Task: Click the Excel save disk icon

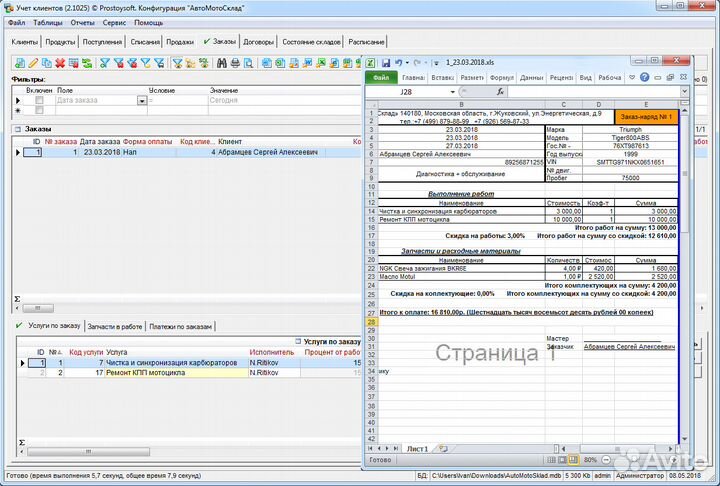Action: (386, 62)
